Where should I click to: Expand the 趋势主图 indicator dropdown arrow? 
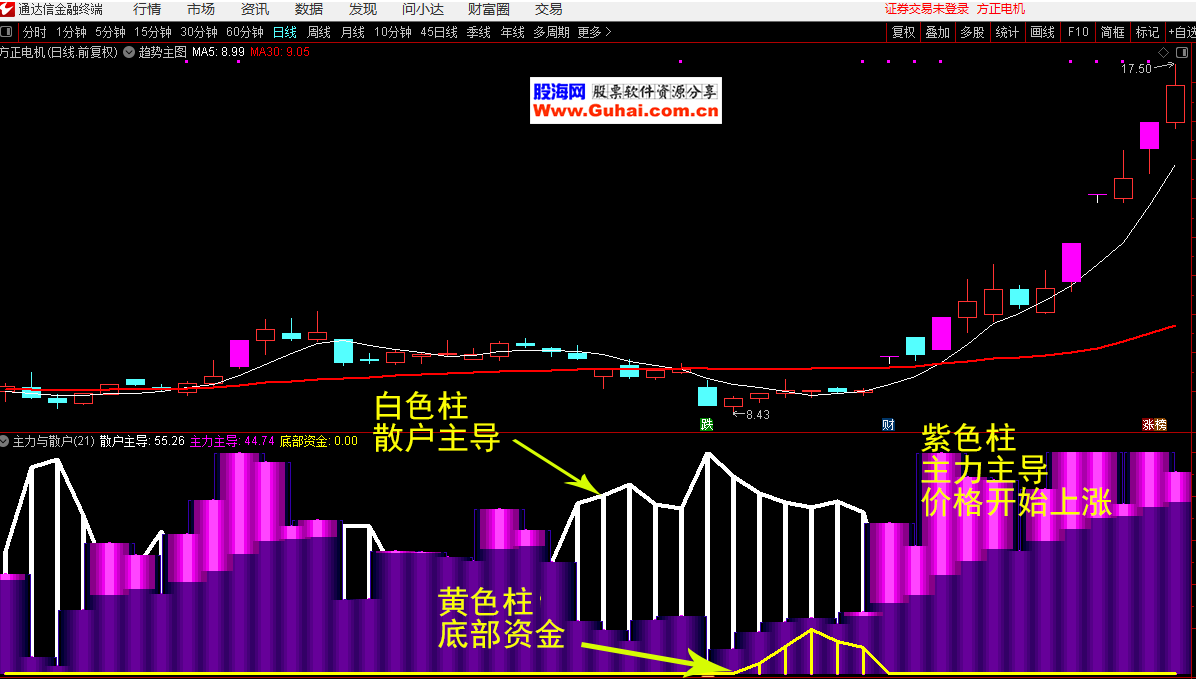click(x=129, y=52)
